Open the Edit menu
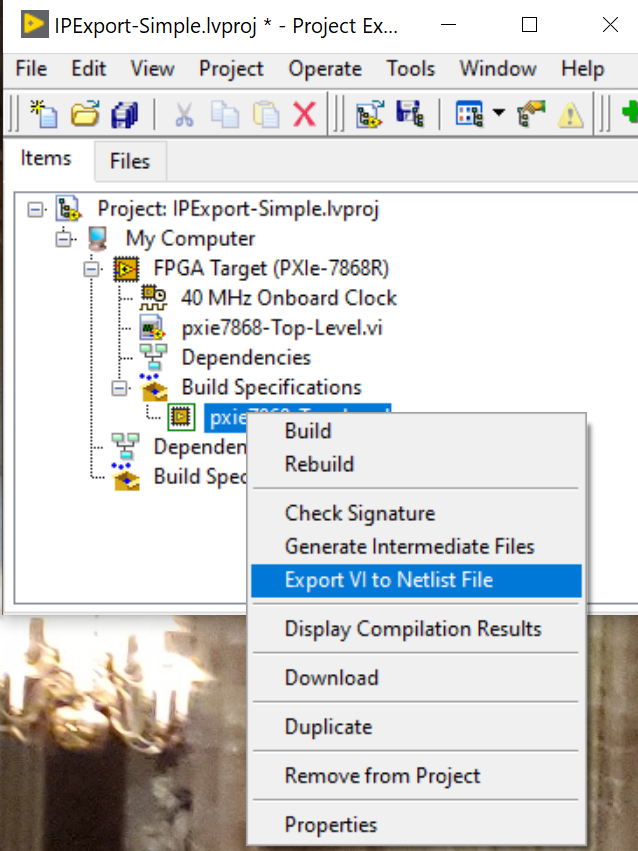This screenshot has width=638, height=851. point(88,69)
